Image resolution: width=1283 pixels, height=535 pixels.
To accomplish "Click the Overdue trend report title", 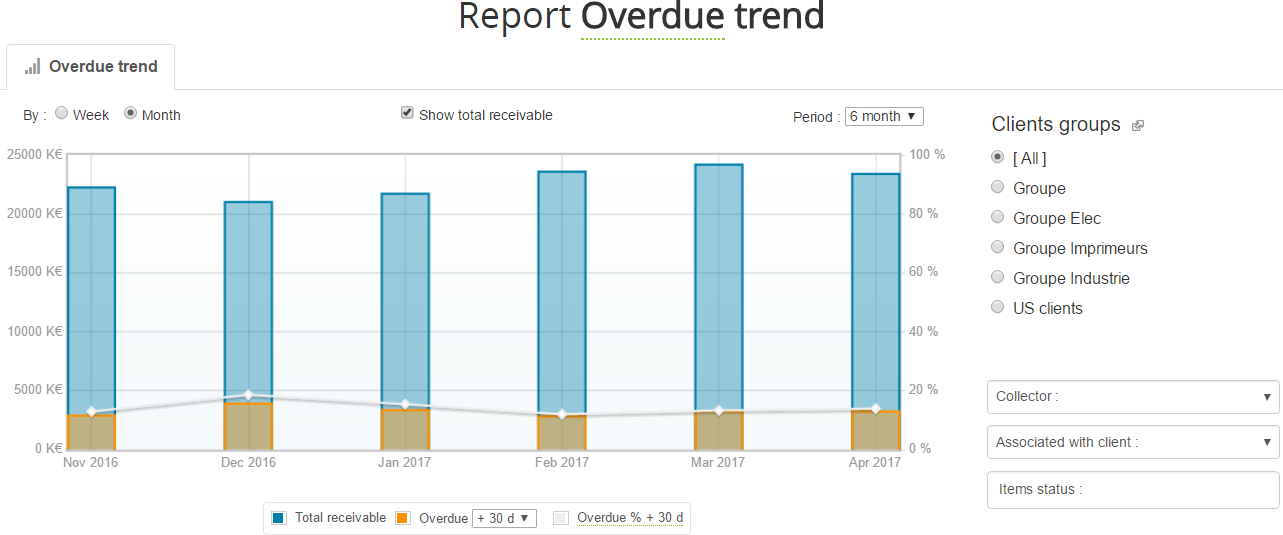I will click(702, 17).
